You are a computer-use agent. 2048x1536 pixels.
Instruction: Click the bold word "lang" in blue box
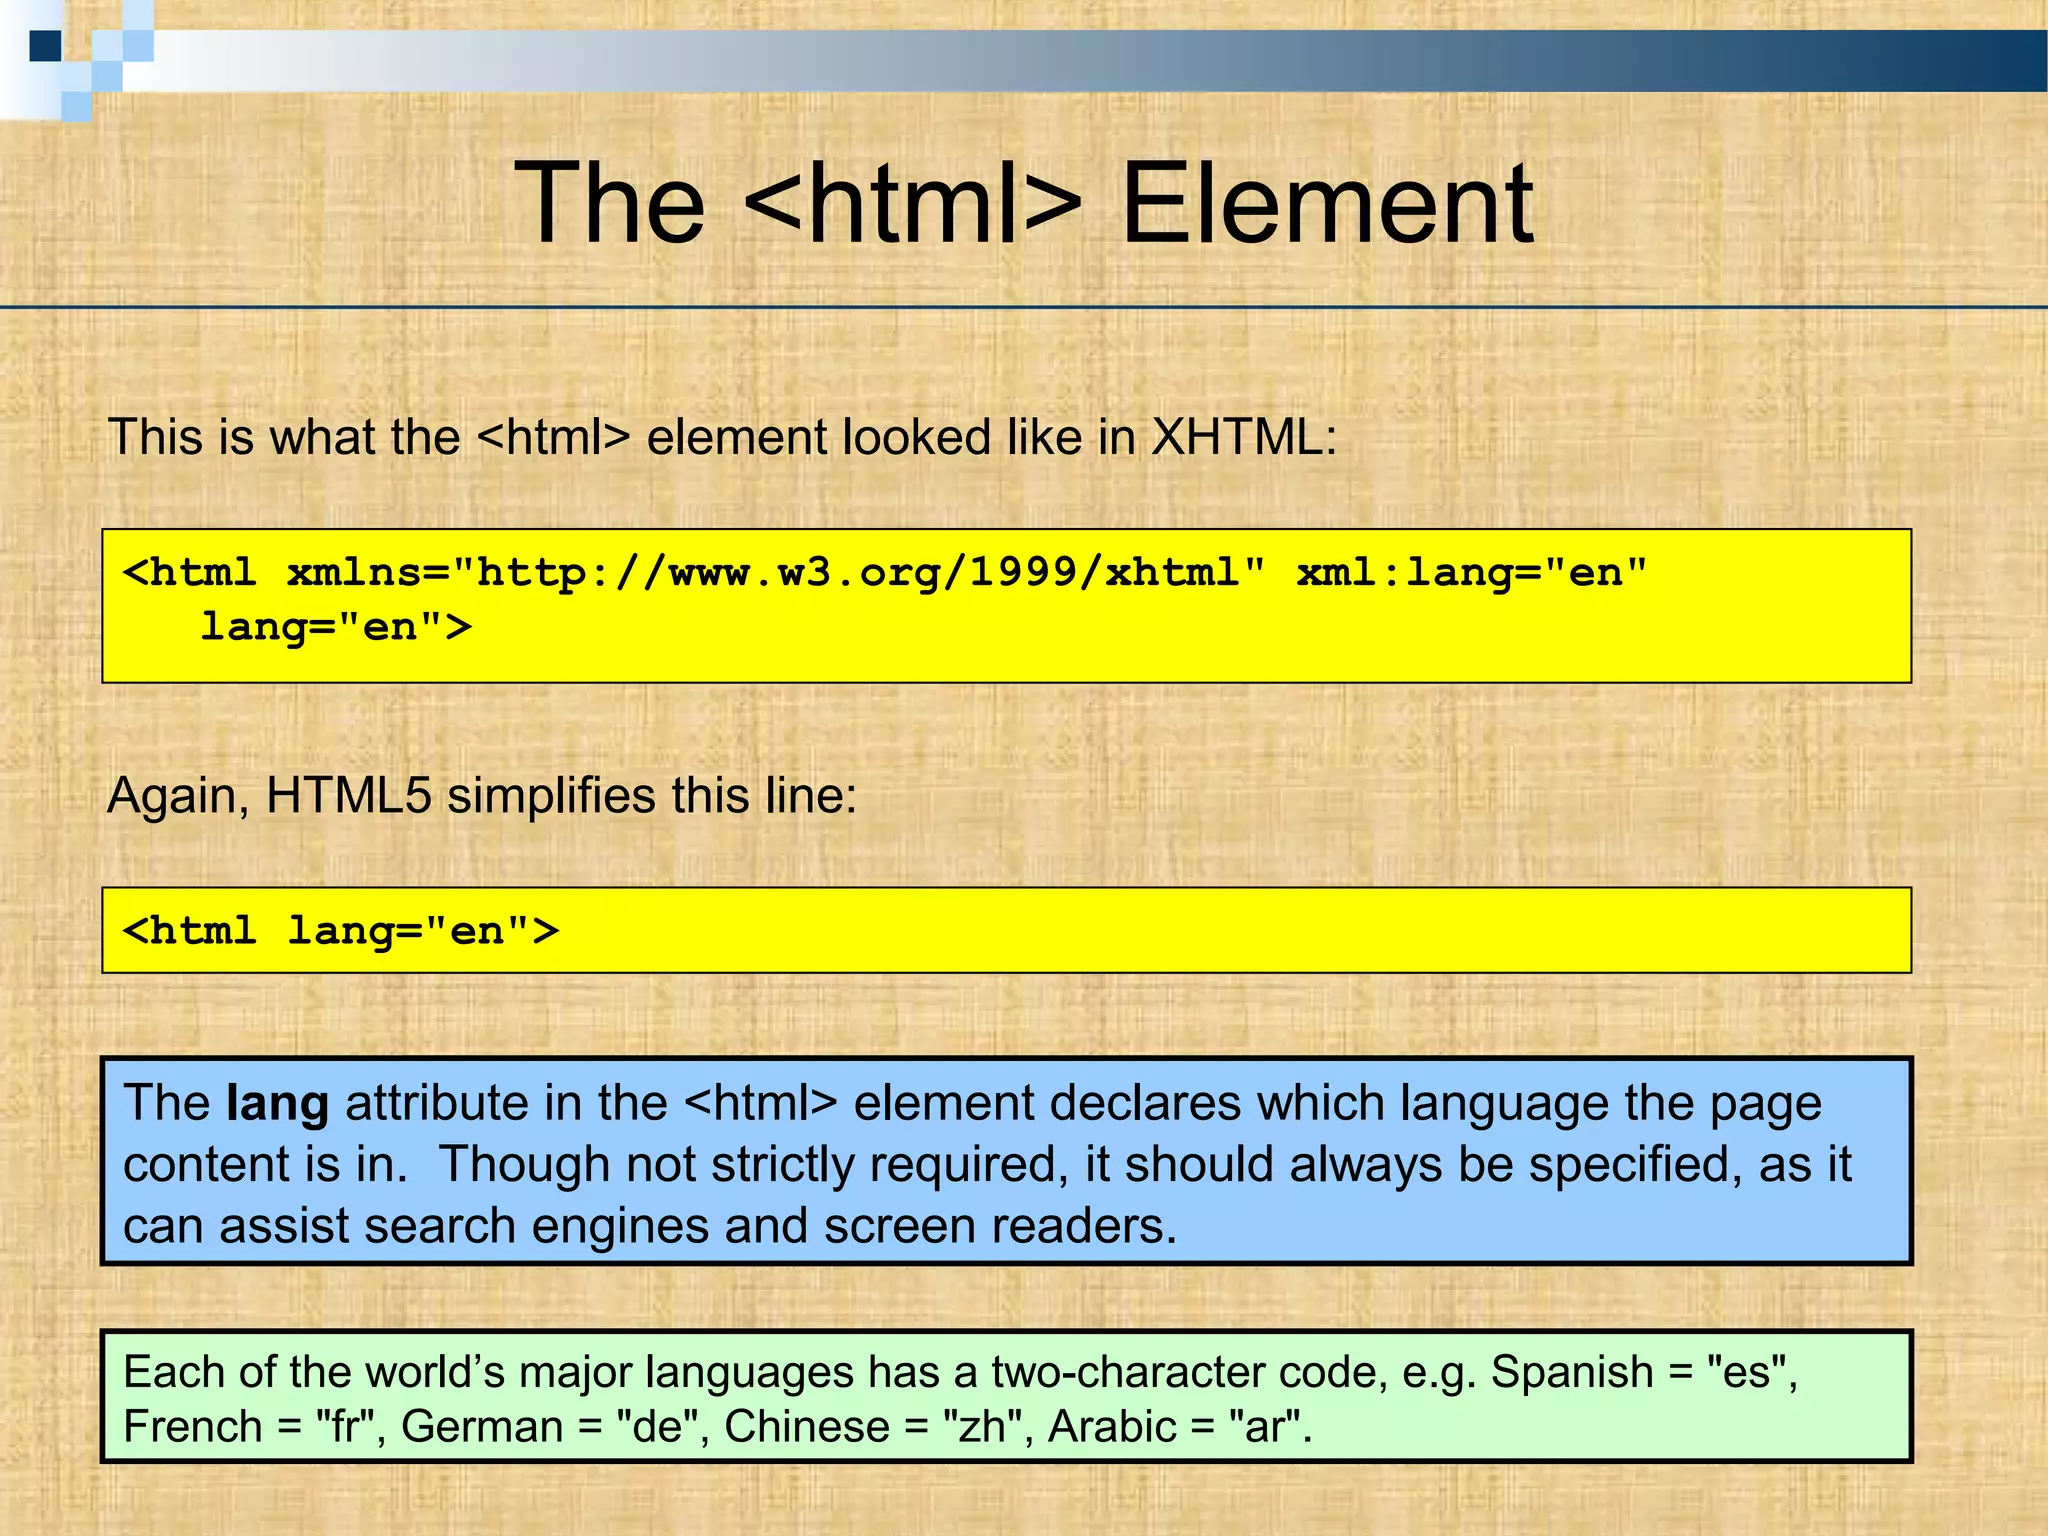(x=277, y=1104)
